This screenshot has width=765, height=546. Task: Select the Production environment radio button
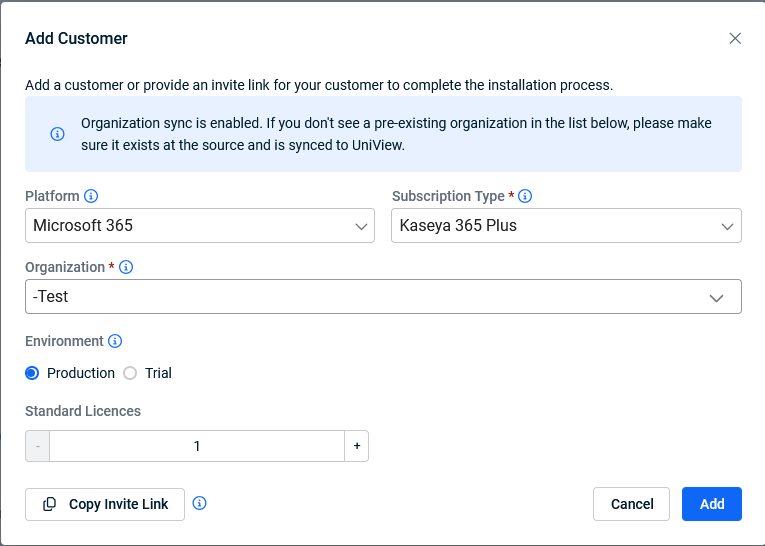pos(32,373)
